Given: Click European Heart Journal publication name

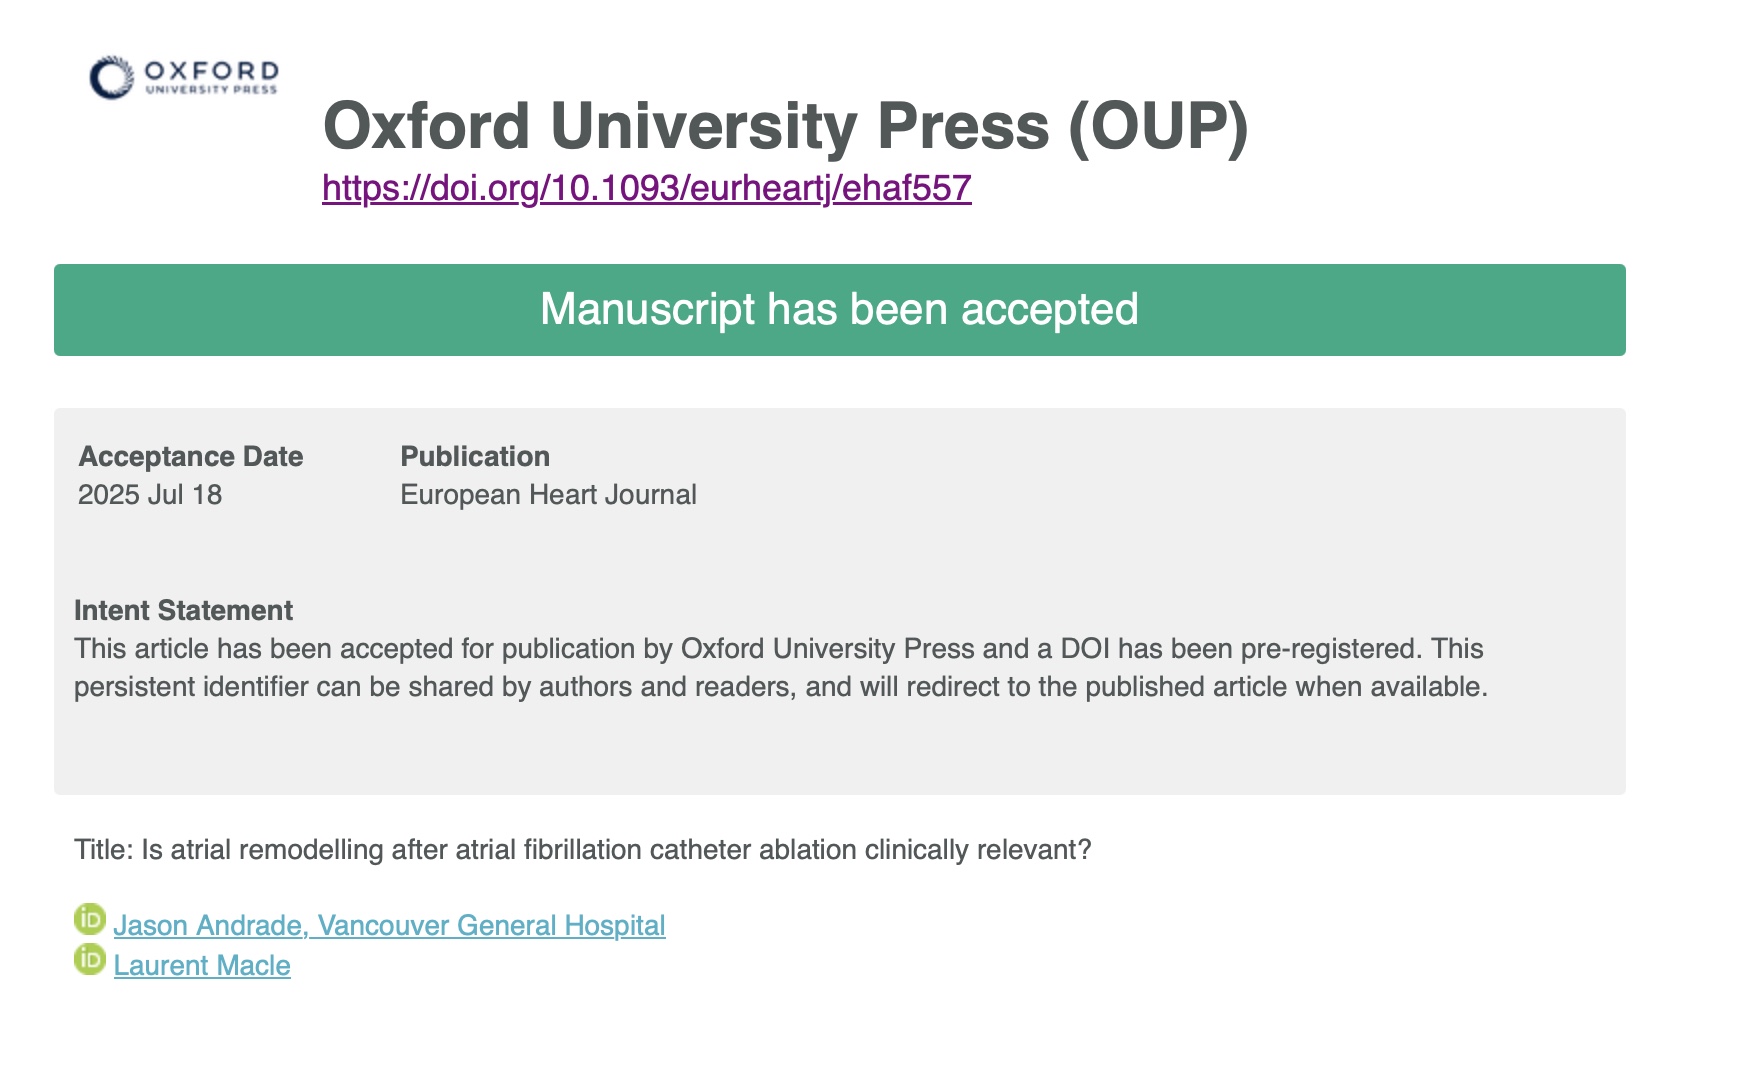Looking at the screenshot, I should [548, 495].
